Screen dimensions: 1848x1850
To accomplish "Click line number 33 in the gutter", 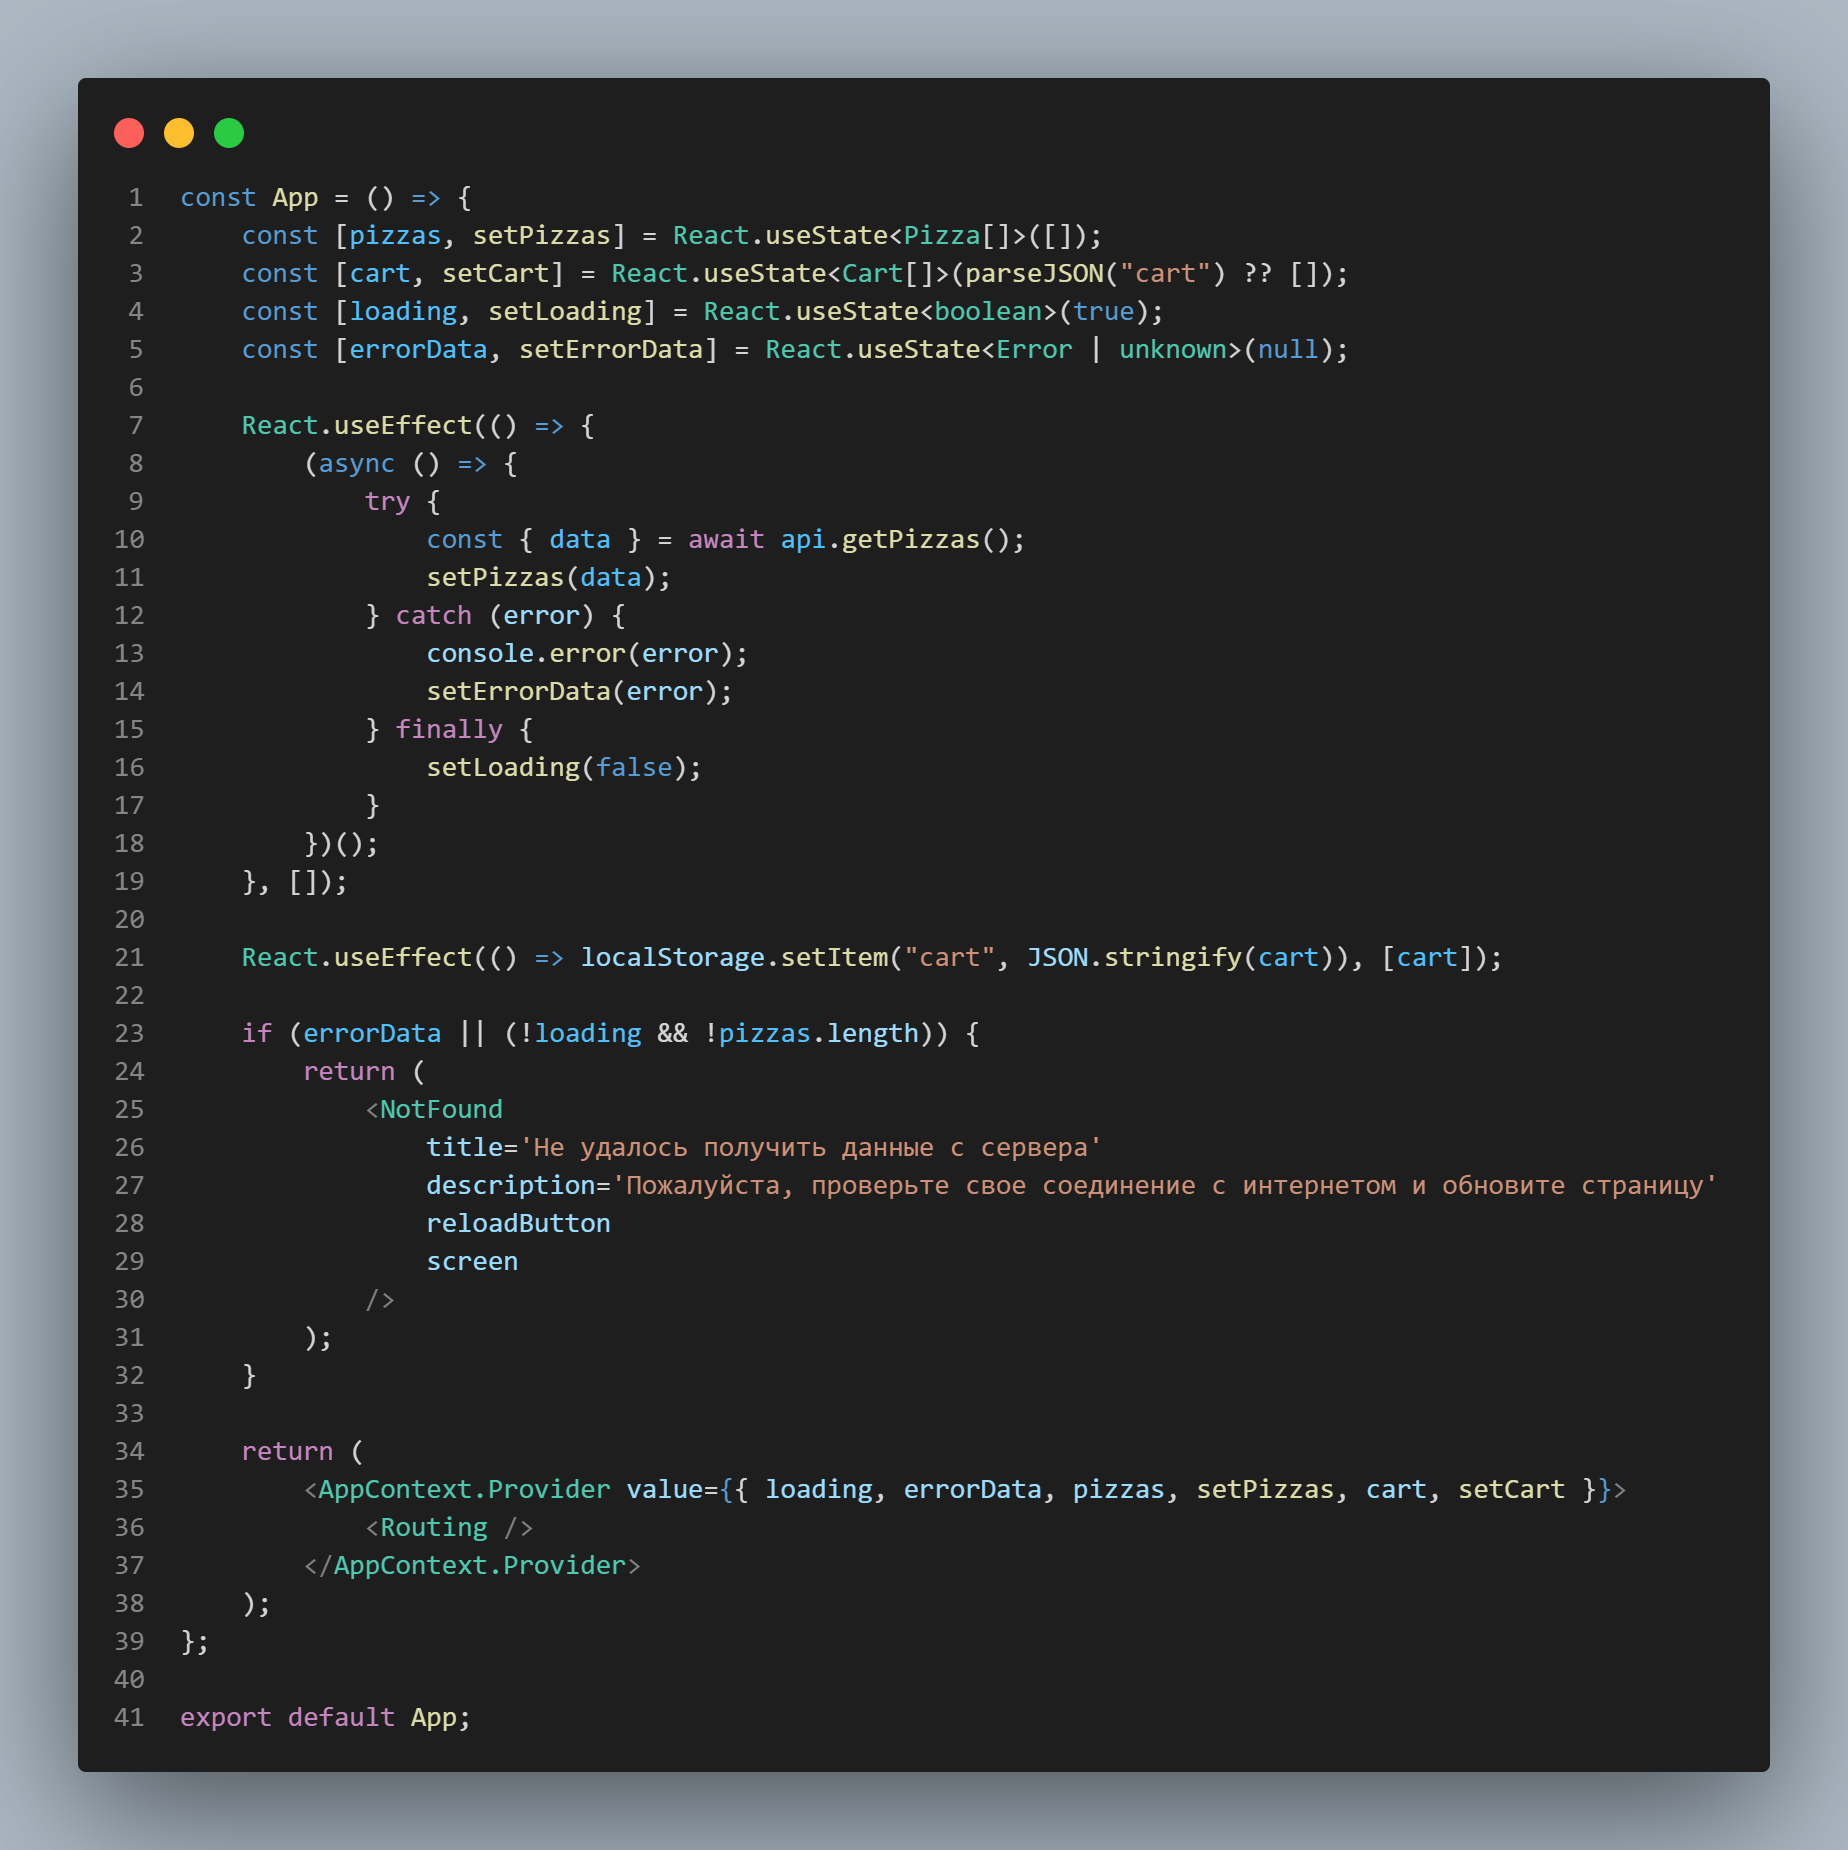I will (x=129, y=1414).
